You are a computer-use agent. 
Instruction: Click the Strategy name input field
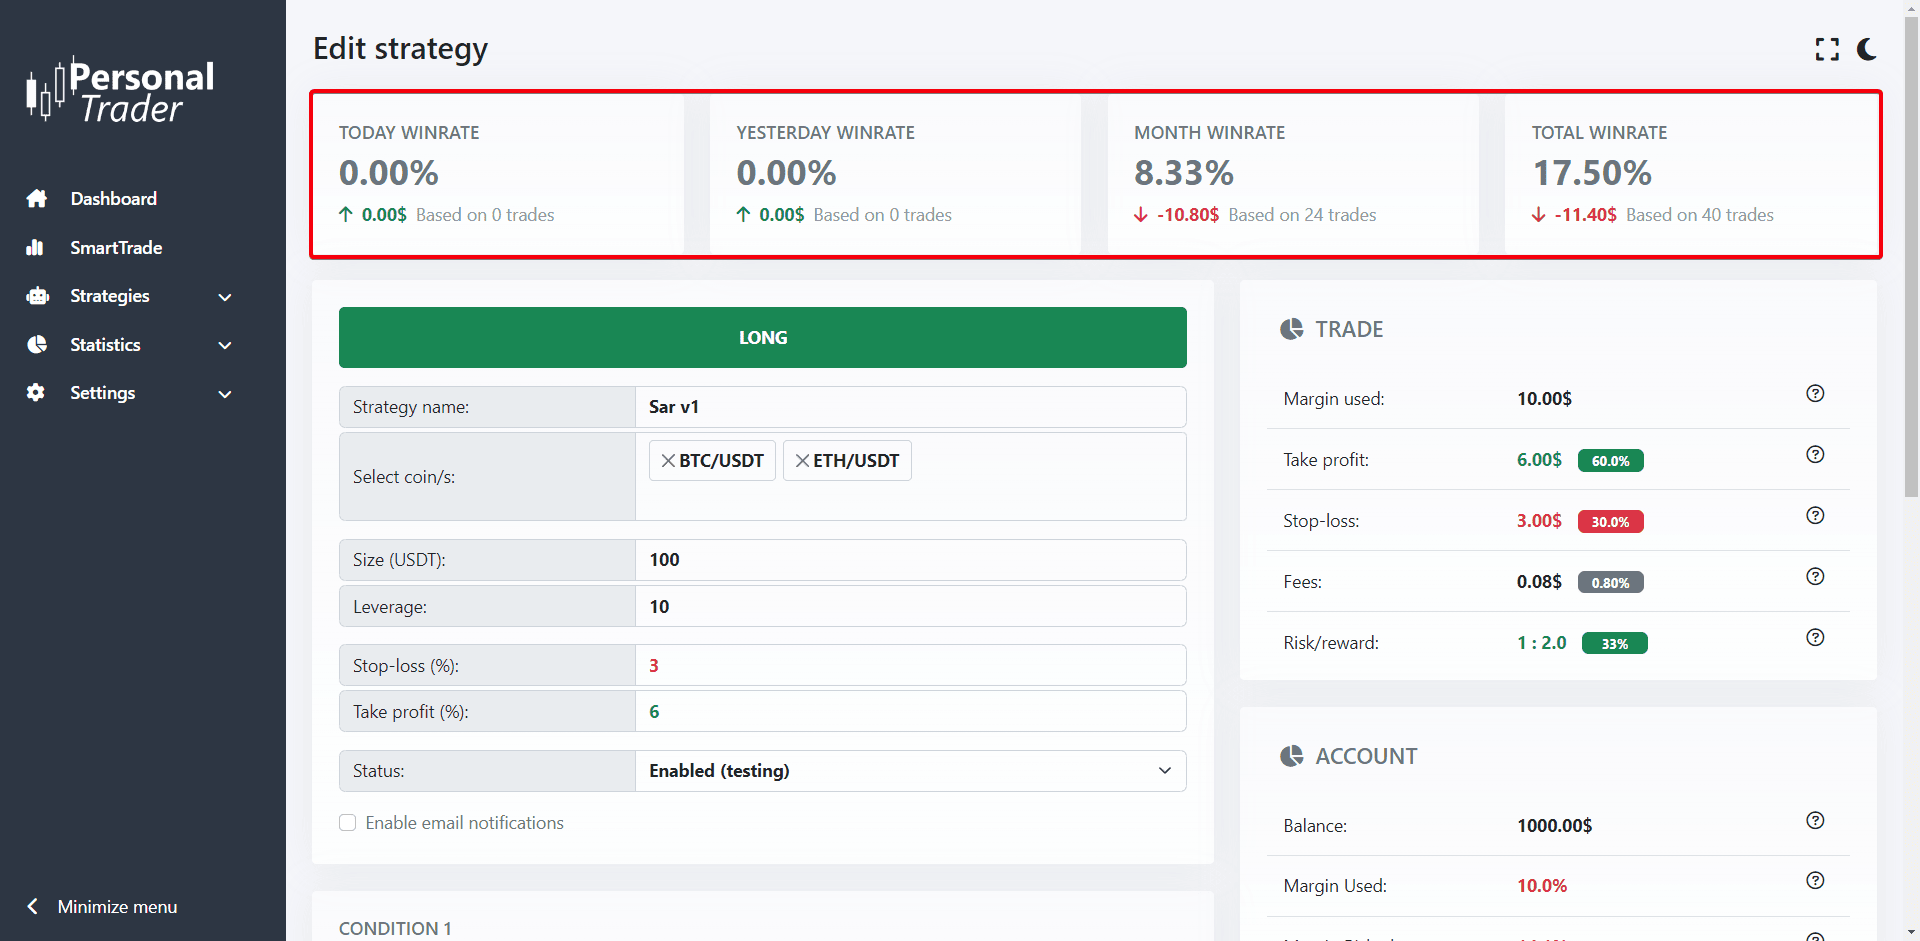point(910,407)
